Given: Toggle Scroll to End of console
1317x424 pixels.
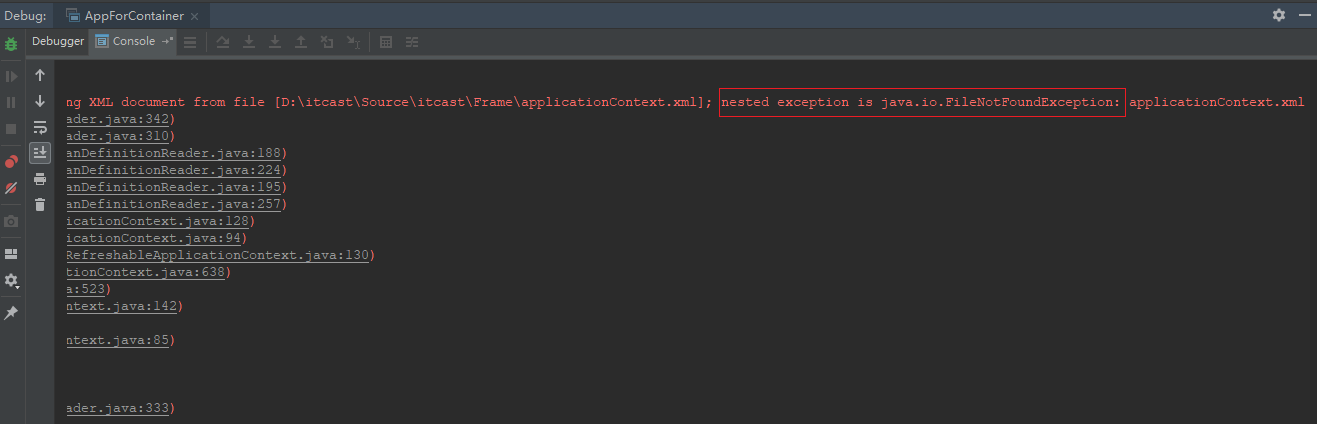Looking at the screenshot, I should point(40,153).
